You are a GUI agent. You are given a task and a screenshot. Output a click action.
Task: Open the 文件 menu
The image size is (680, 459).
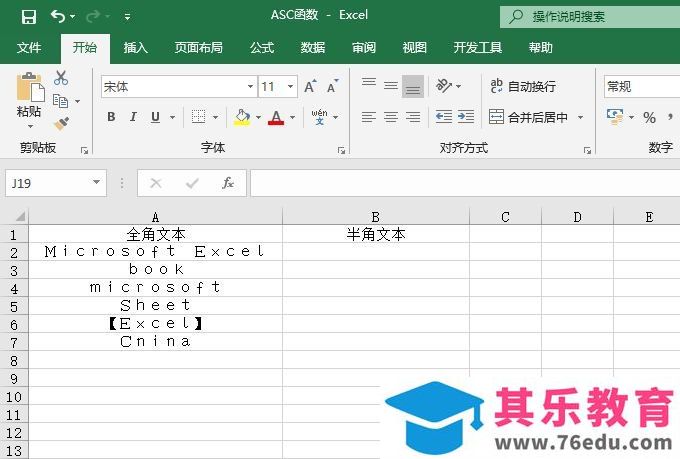point(29,48)
